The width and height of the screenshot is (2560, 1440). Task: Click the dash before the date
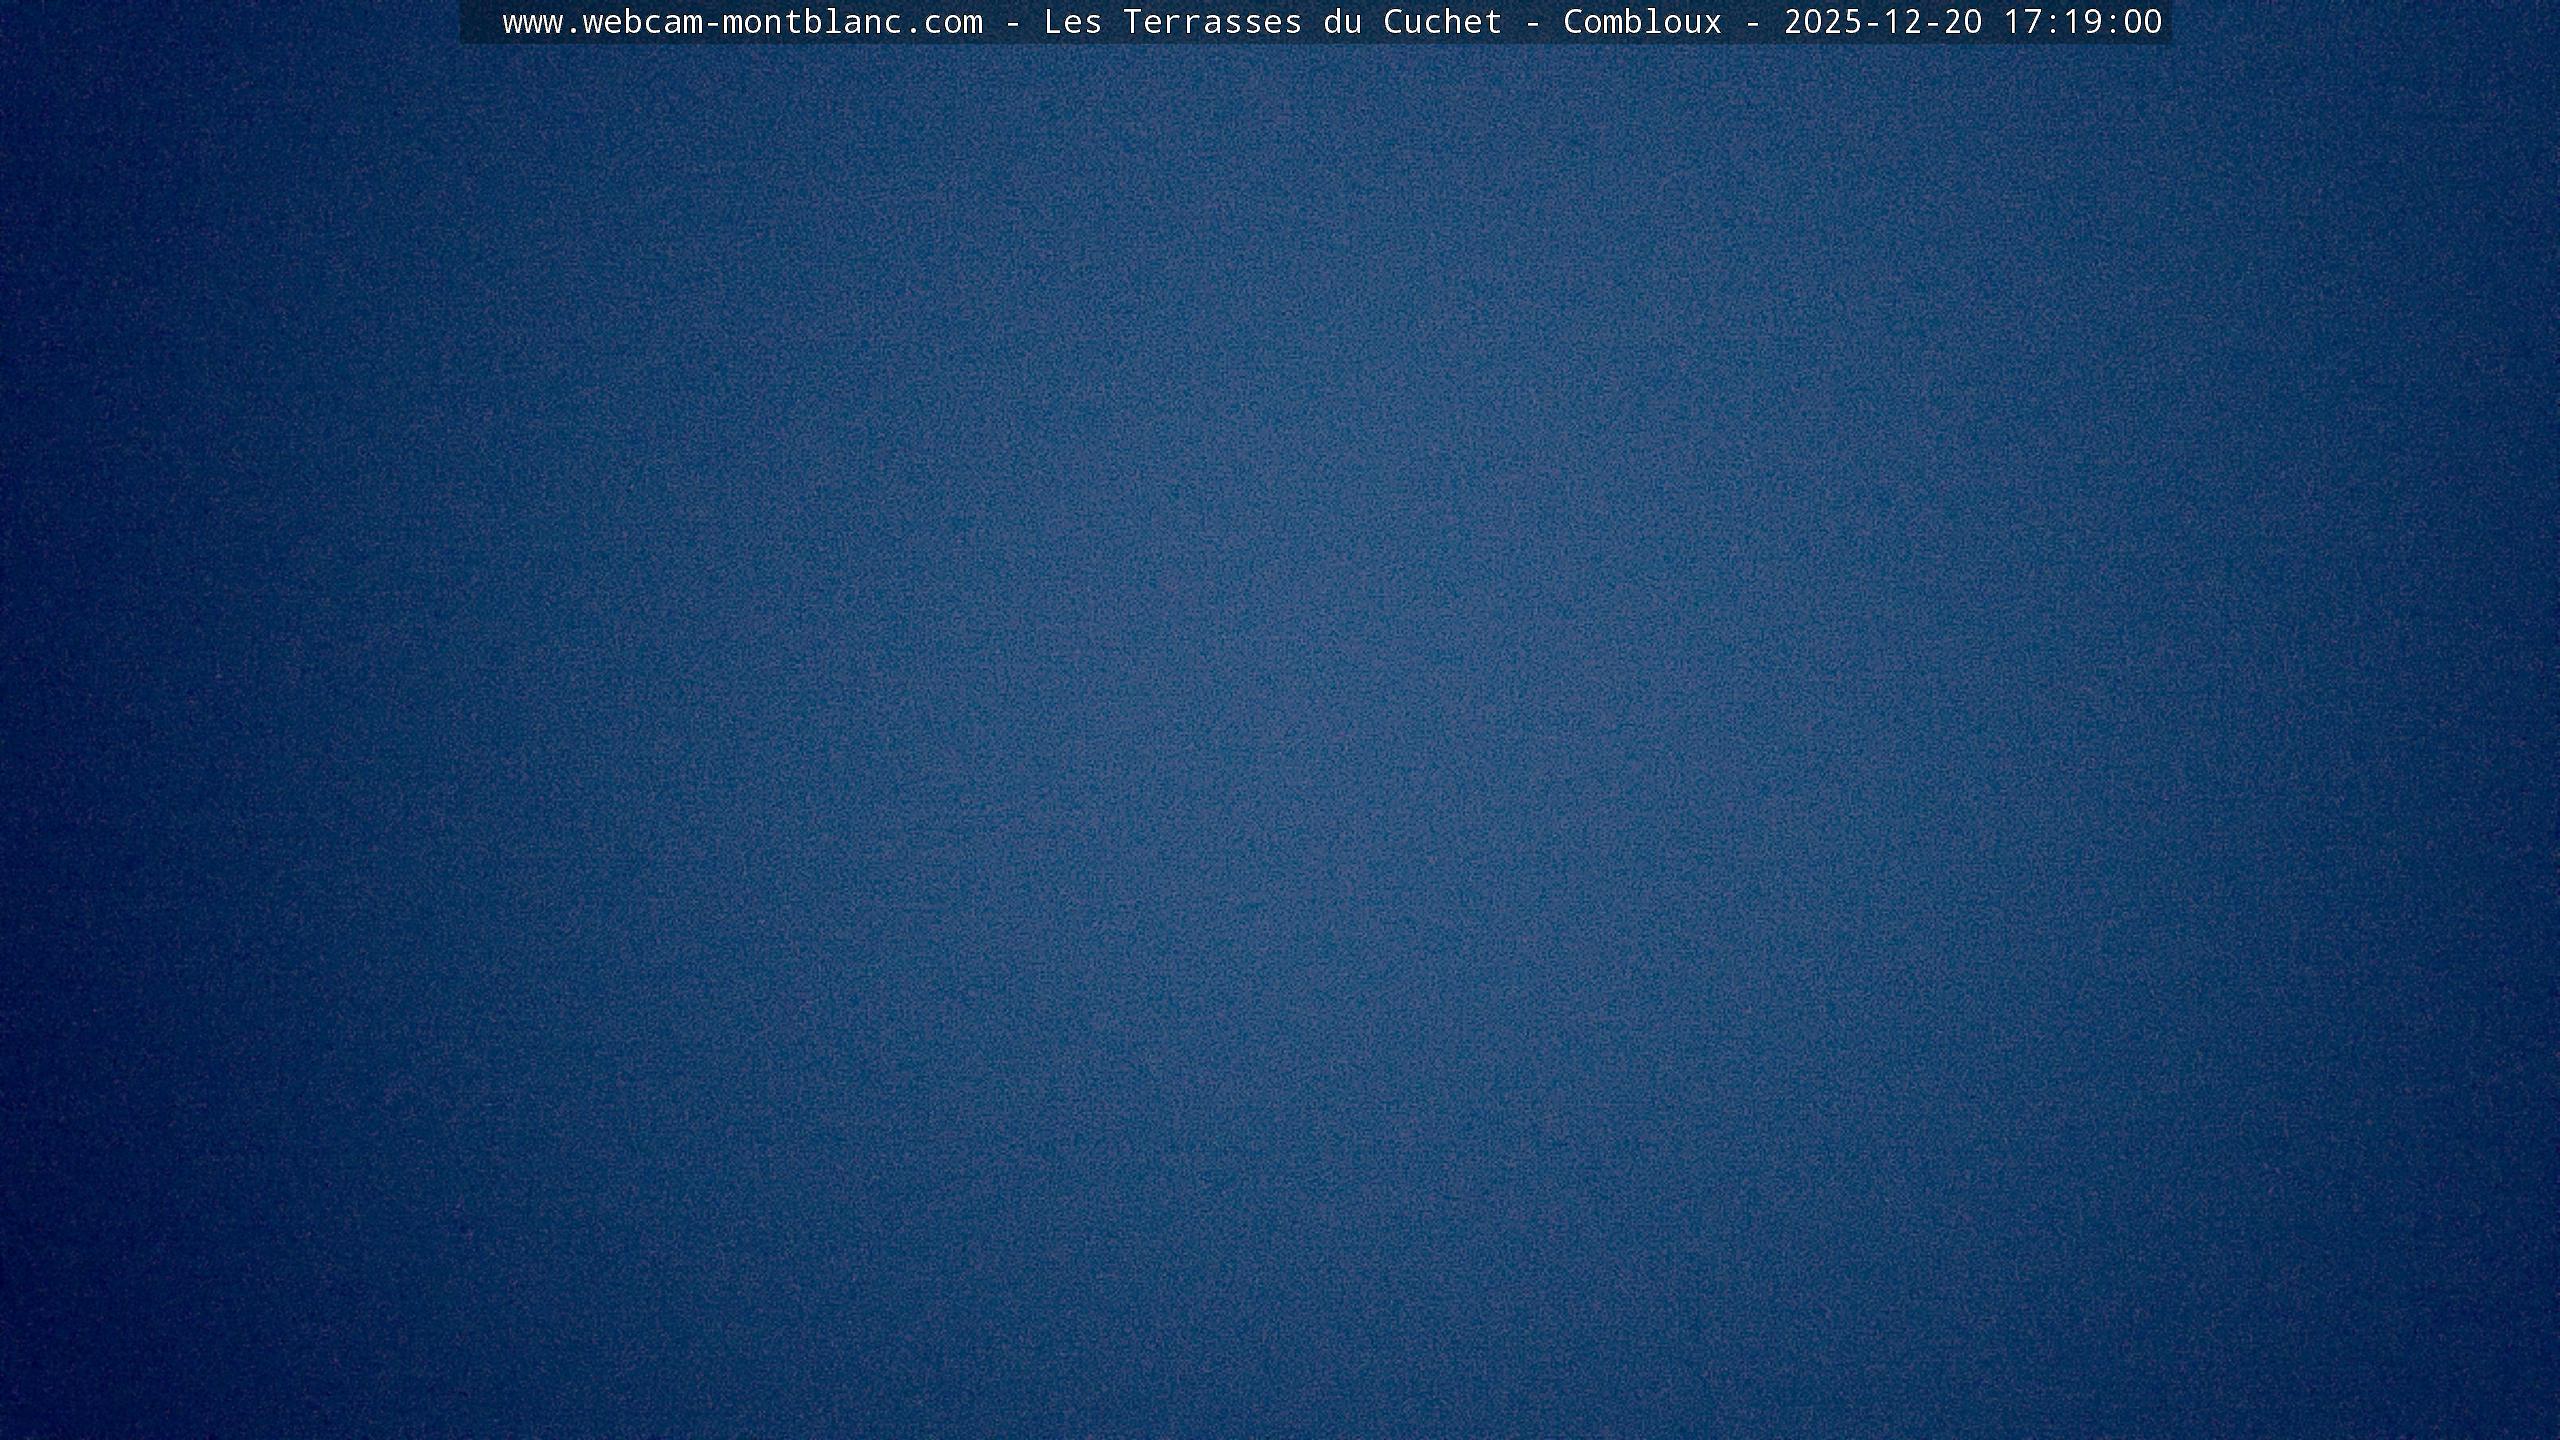(x=1752, y=22)
